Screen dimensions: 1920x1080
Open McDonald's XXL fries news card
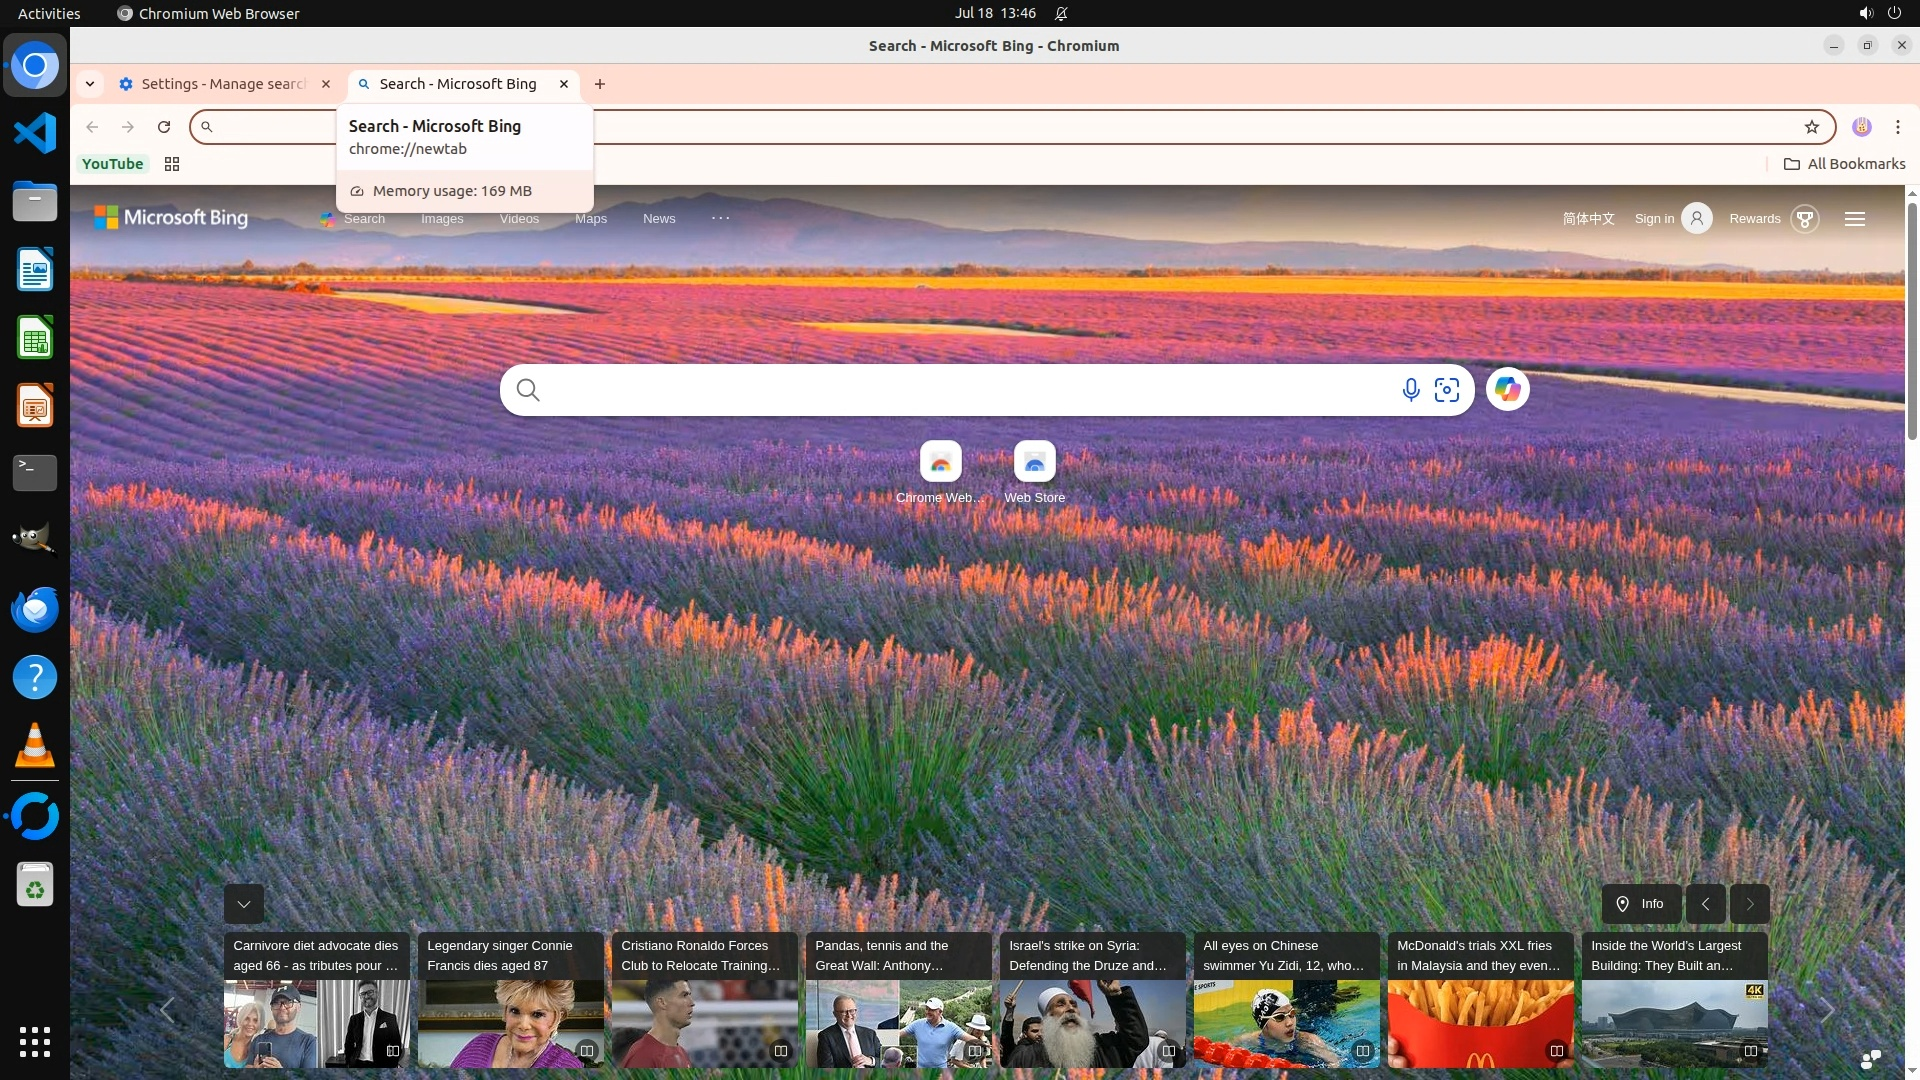click(1480, 1000)
